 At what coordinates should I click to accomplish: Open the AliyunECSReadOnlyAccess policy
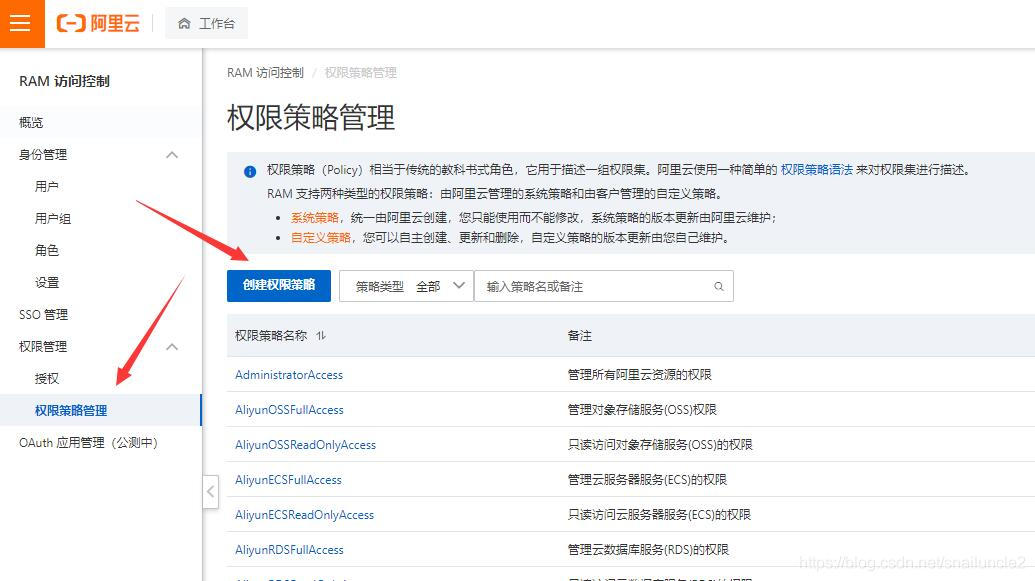tap(304, 515)
